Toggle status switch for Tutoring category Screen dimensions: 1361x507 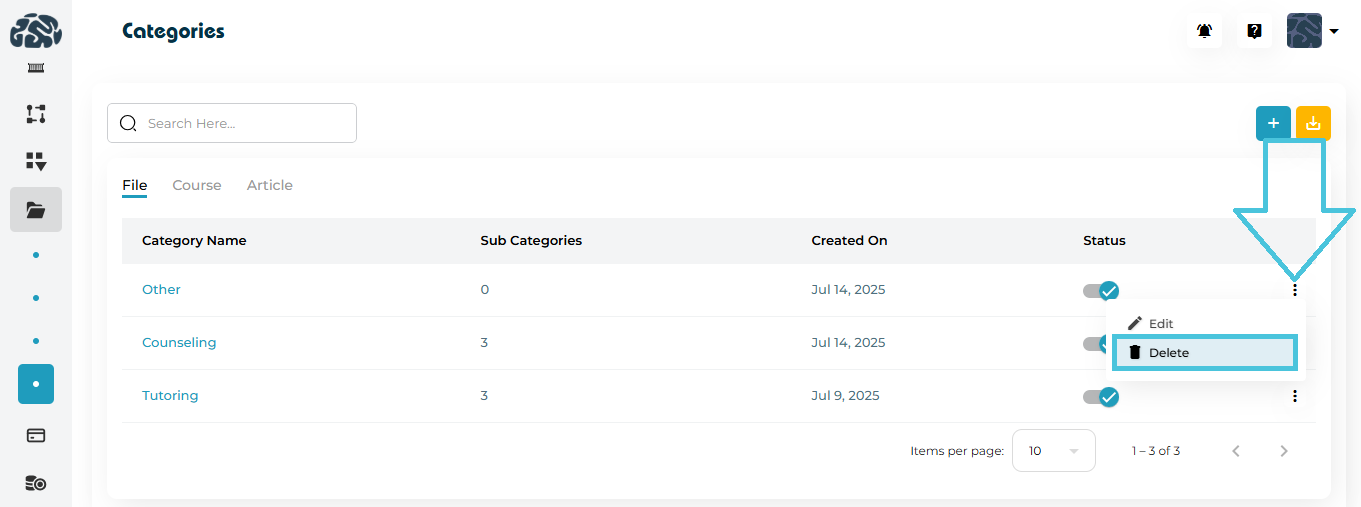[1100, 397]
